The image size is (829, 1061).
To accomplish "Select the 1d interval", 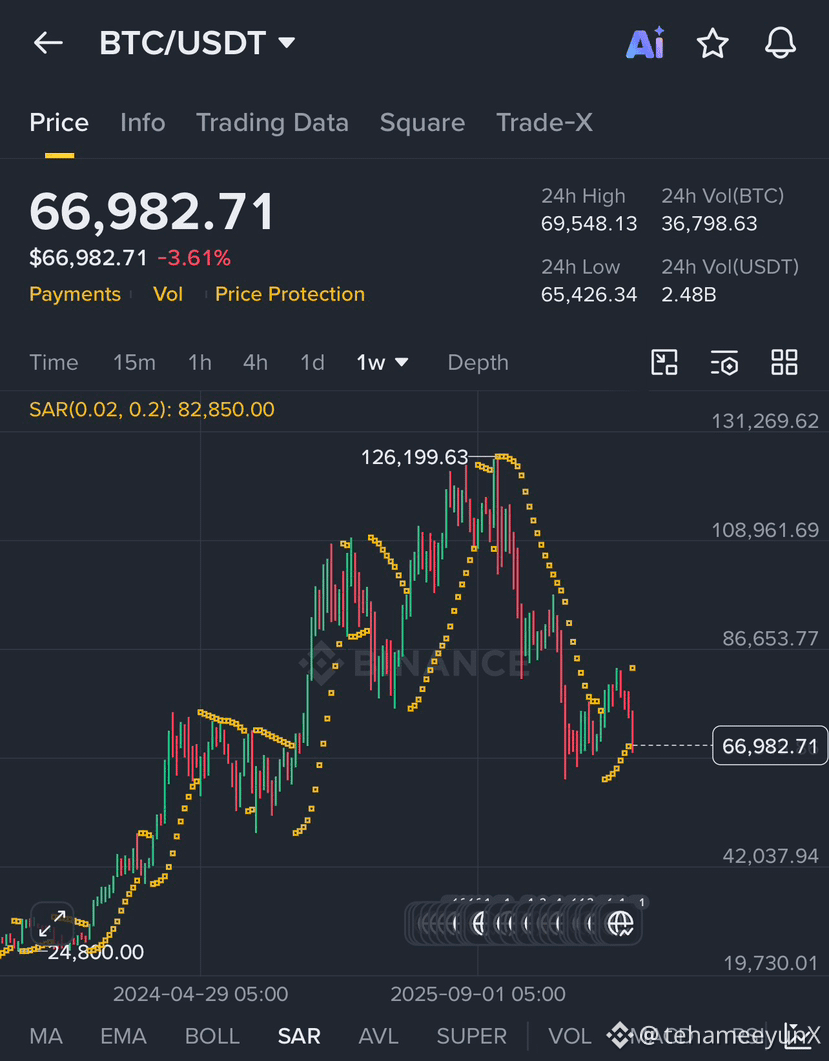I will (x=312, y=363).
